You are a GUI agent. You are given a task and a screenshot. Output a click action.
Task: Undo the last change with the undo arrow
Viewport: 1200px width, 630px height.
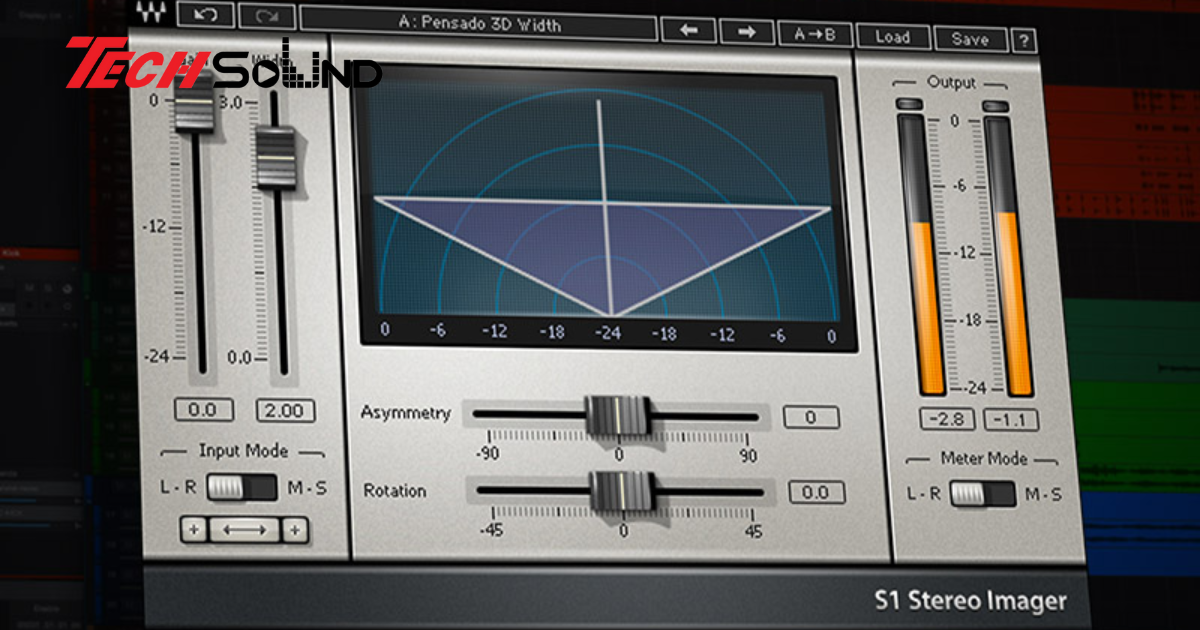tap(206, 15)
